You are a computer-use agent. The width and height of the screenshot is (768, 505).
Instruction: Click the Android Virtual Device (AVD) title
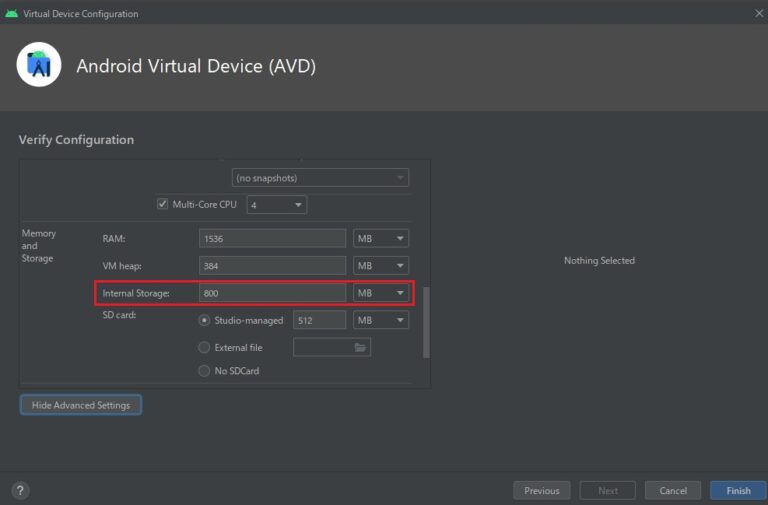pos(196,66)
